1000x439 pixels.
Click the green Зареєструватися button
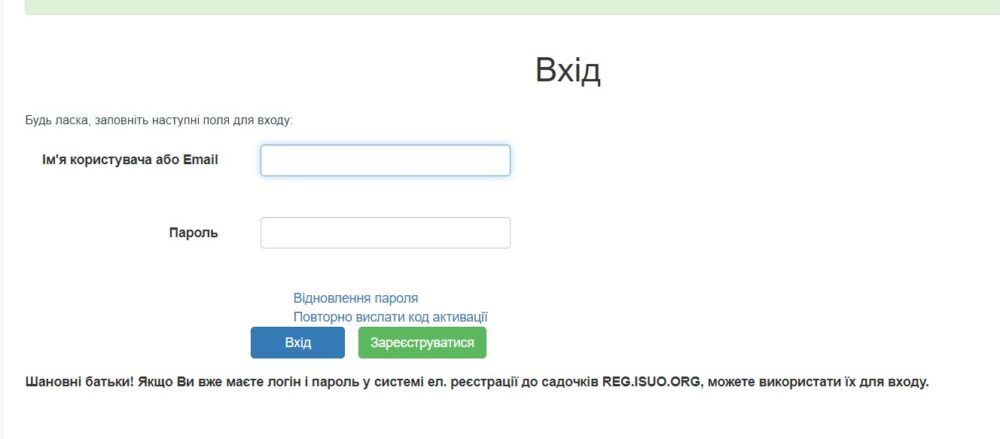coord(422,343)
